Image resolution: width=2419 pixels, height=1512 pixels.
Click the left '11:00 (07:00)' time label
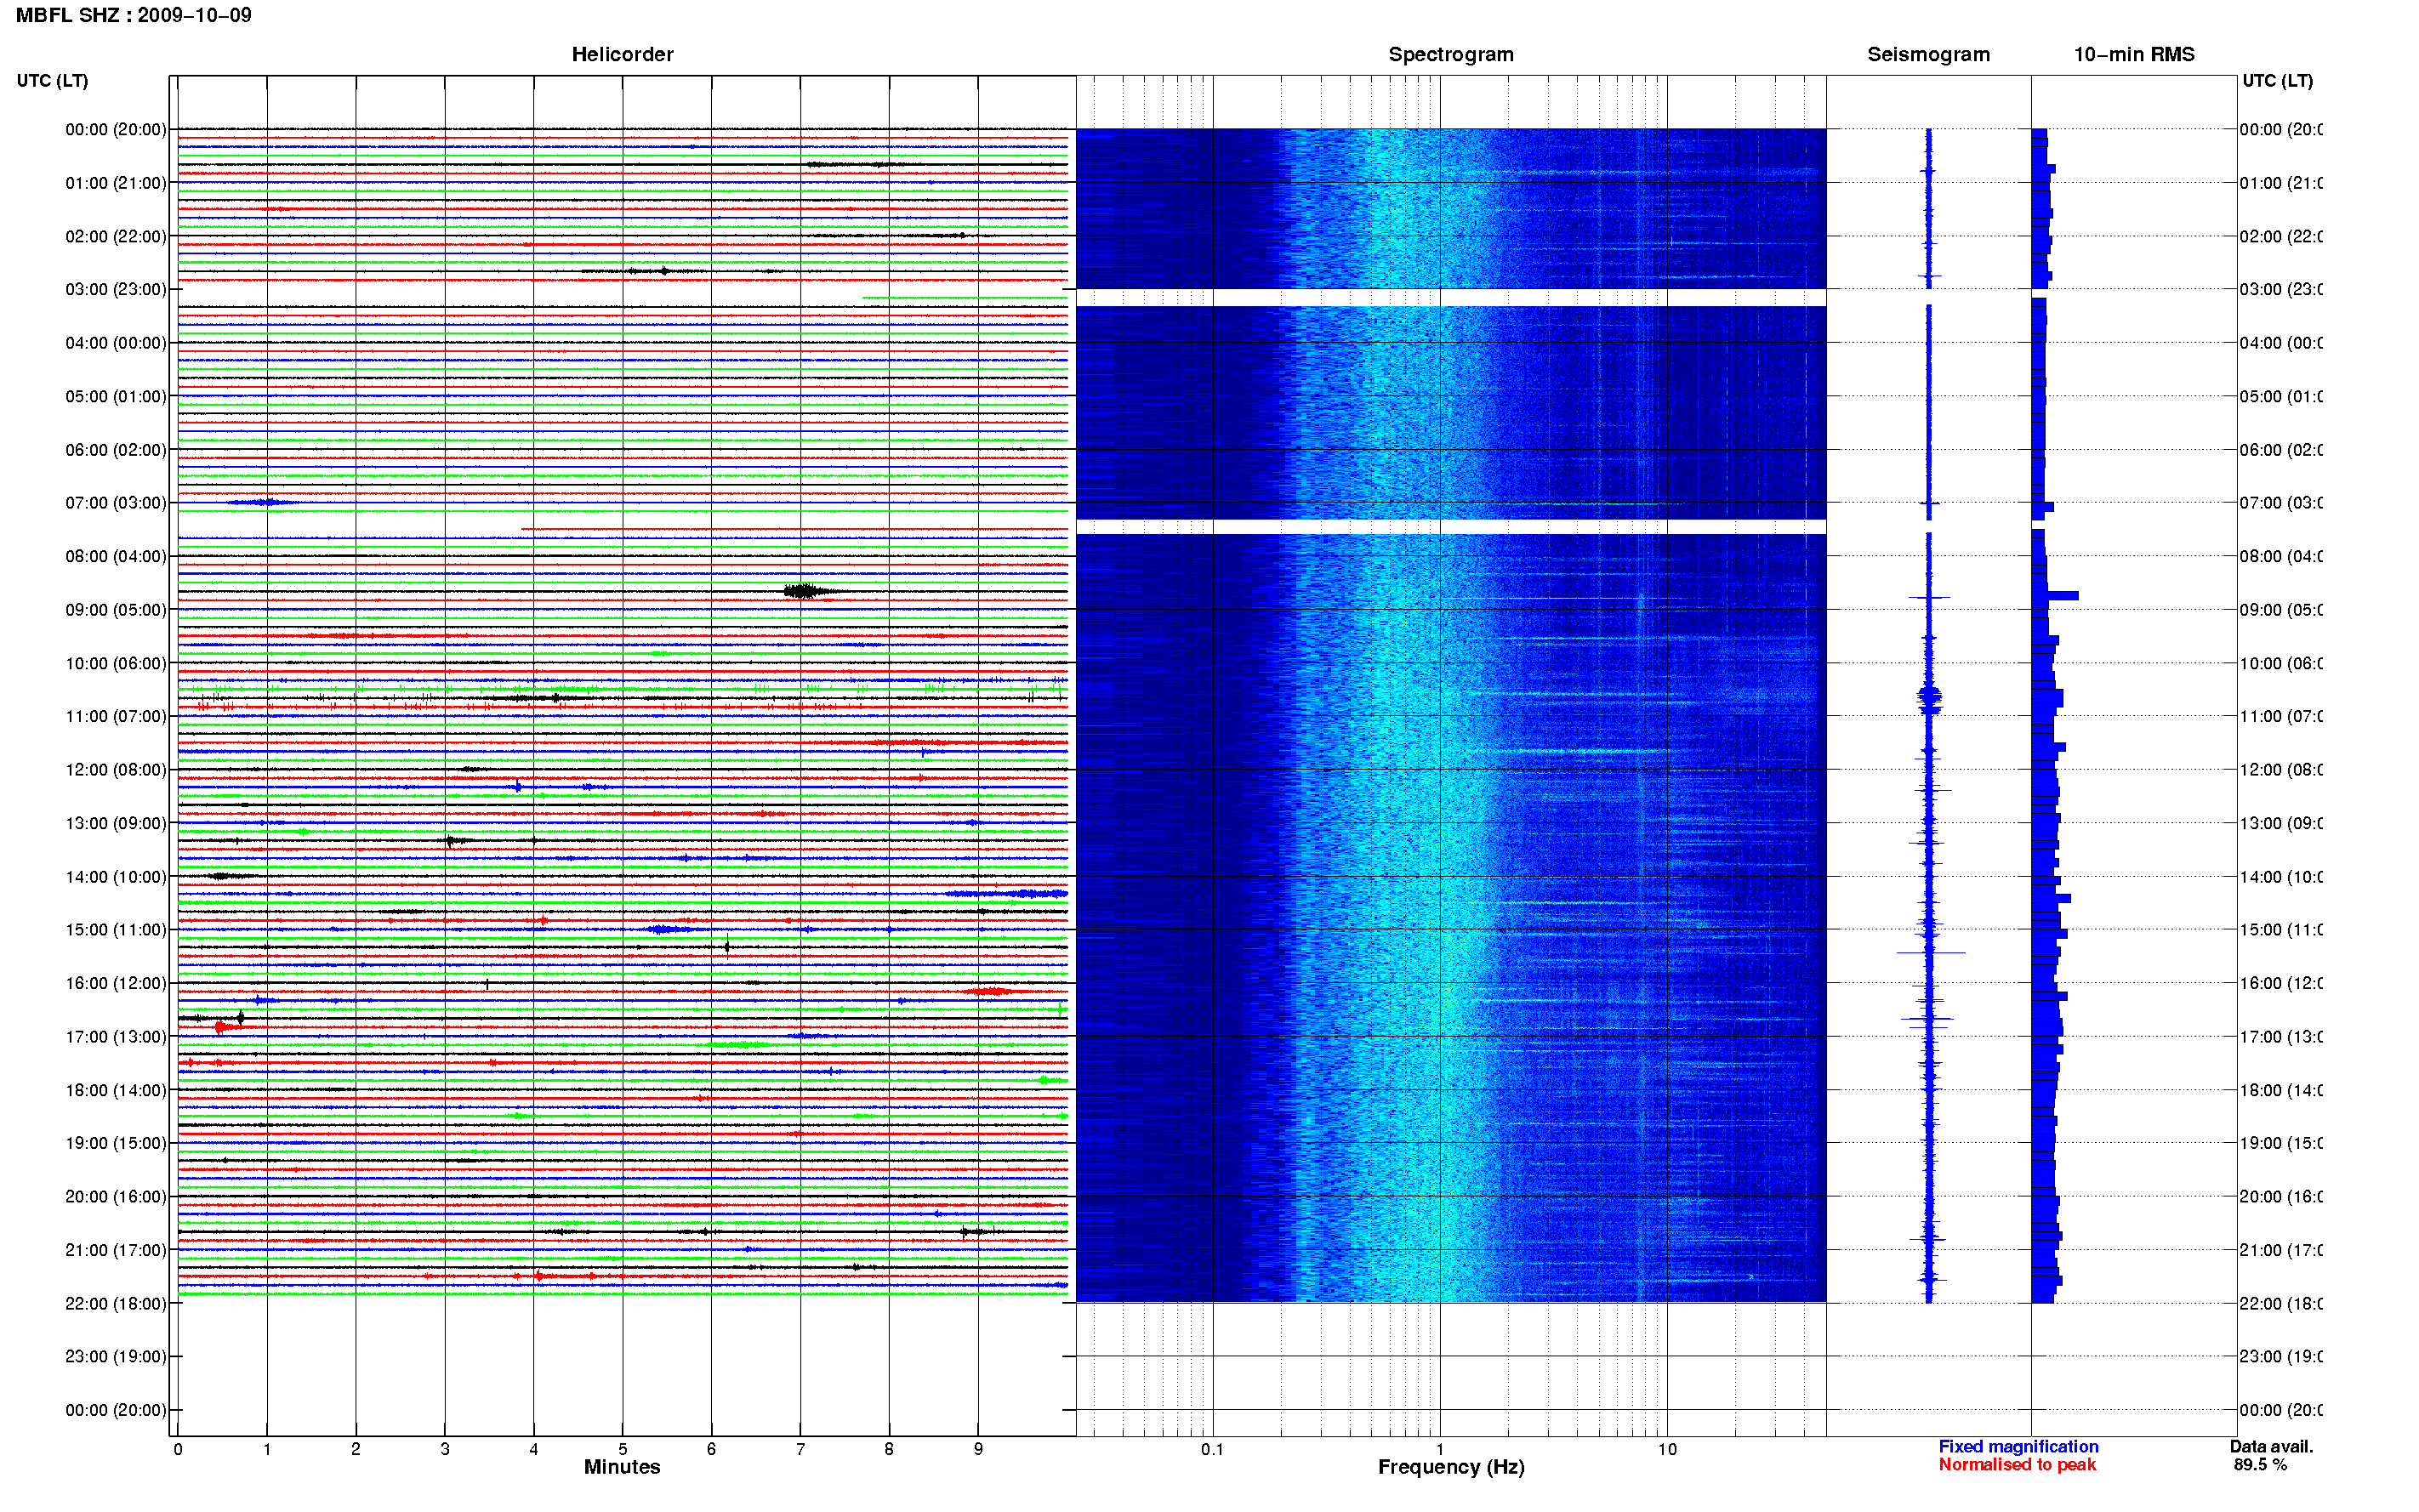tap(115, 716)
